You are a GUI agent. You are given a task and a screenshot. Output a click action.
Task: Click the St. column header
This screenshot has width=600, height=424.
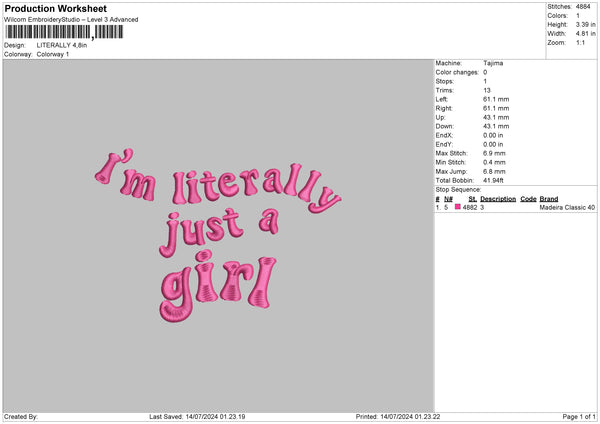pos(471,198)
